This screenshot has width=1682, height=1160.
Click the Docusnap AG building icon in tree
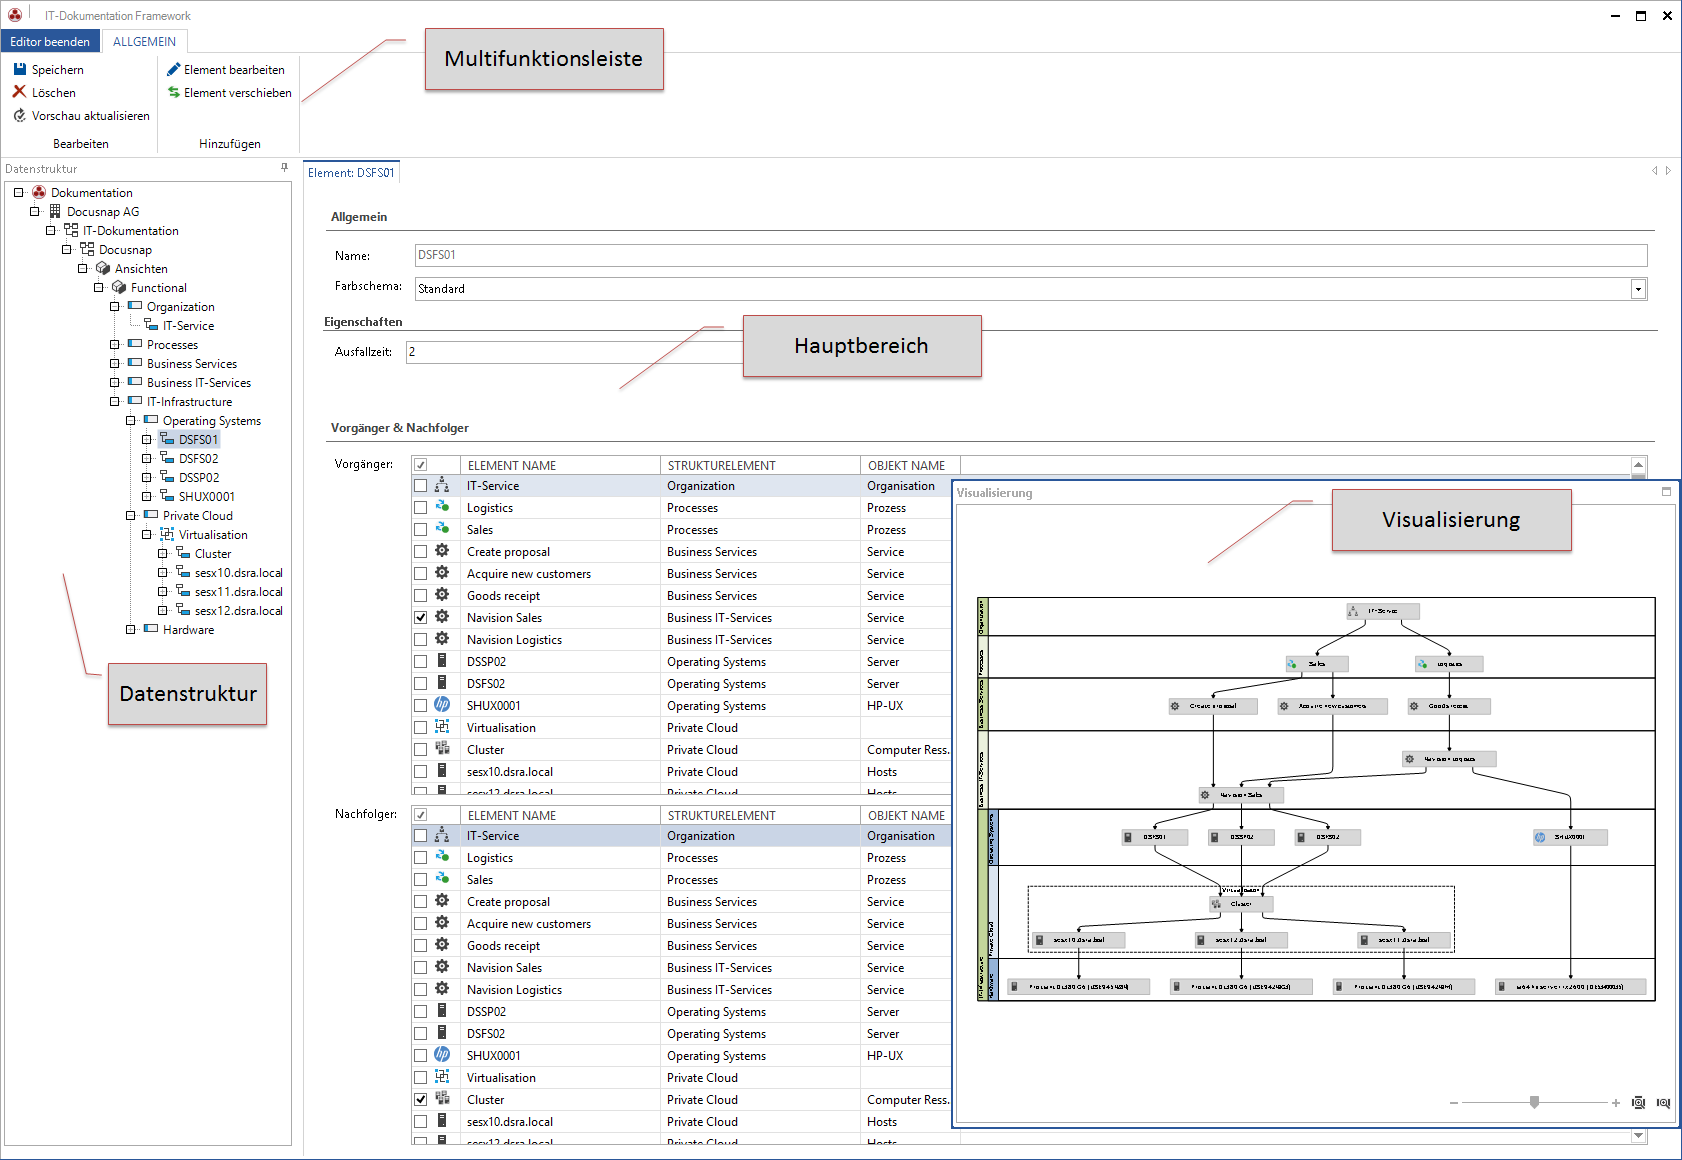55,211
